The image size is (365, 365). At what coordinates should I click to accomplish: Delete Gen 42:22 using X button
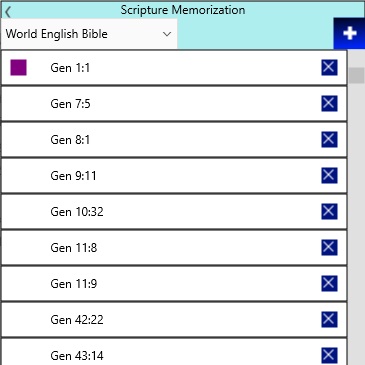click(329, 320)
